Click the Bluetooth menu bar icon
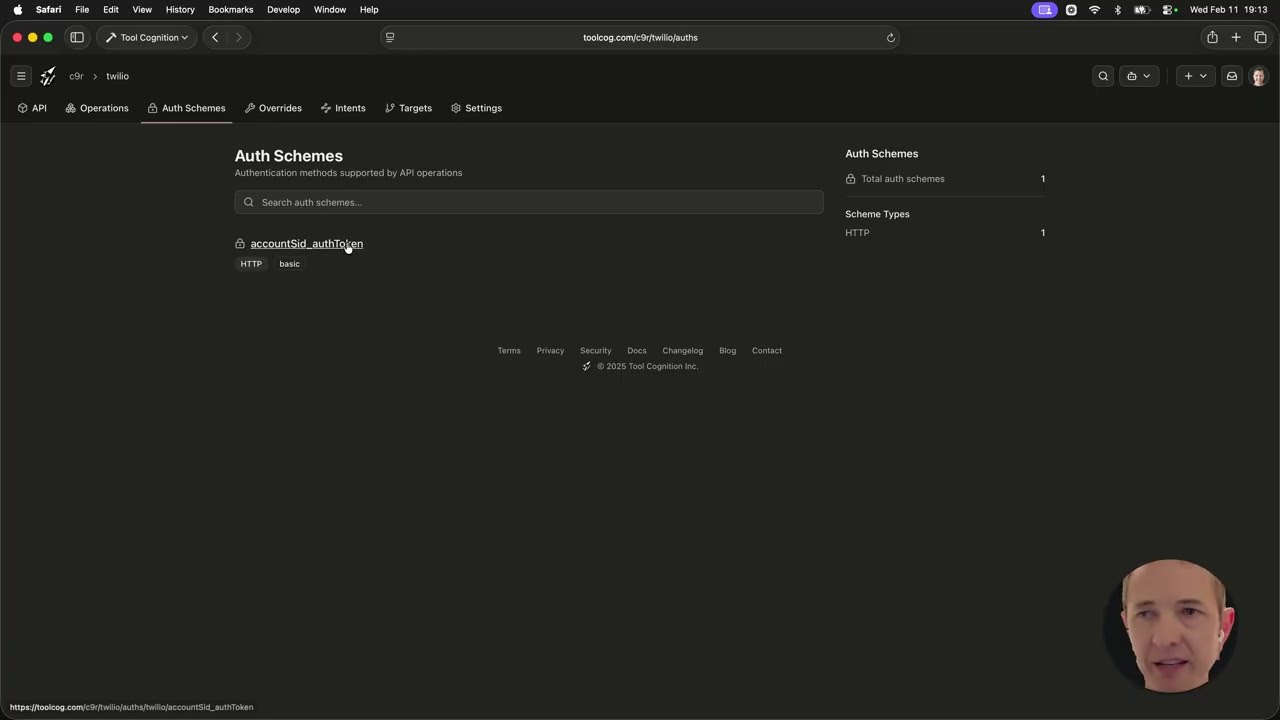Image resolution: width=1280 pixels, height=720 pixels. (x=1117, y=10)
